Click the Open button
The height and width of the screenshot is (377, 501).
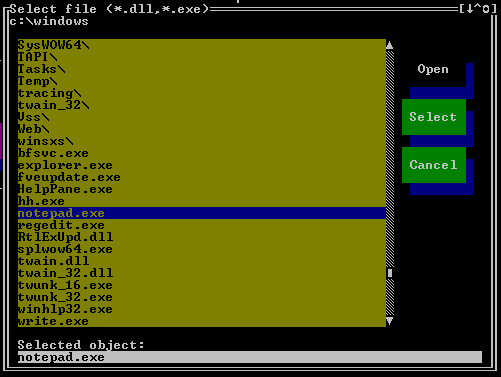point(433,69)
